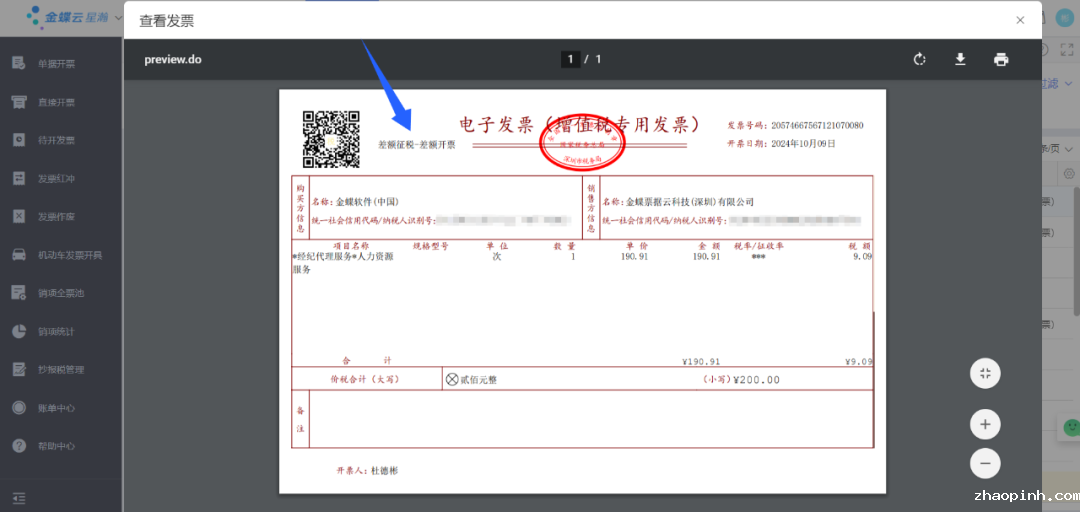1080x512 pixels.
Task: Open 机动车发票开具 in sidebar
Action: pos(70,255)
